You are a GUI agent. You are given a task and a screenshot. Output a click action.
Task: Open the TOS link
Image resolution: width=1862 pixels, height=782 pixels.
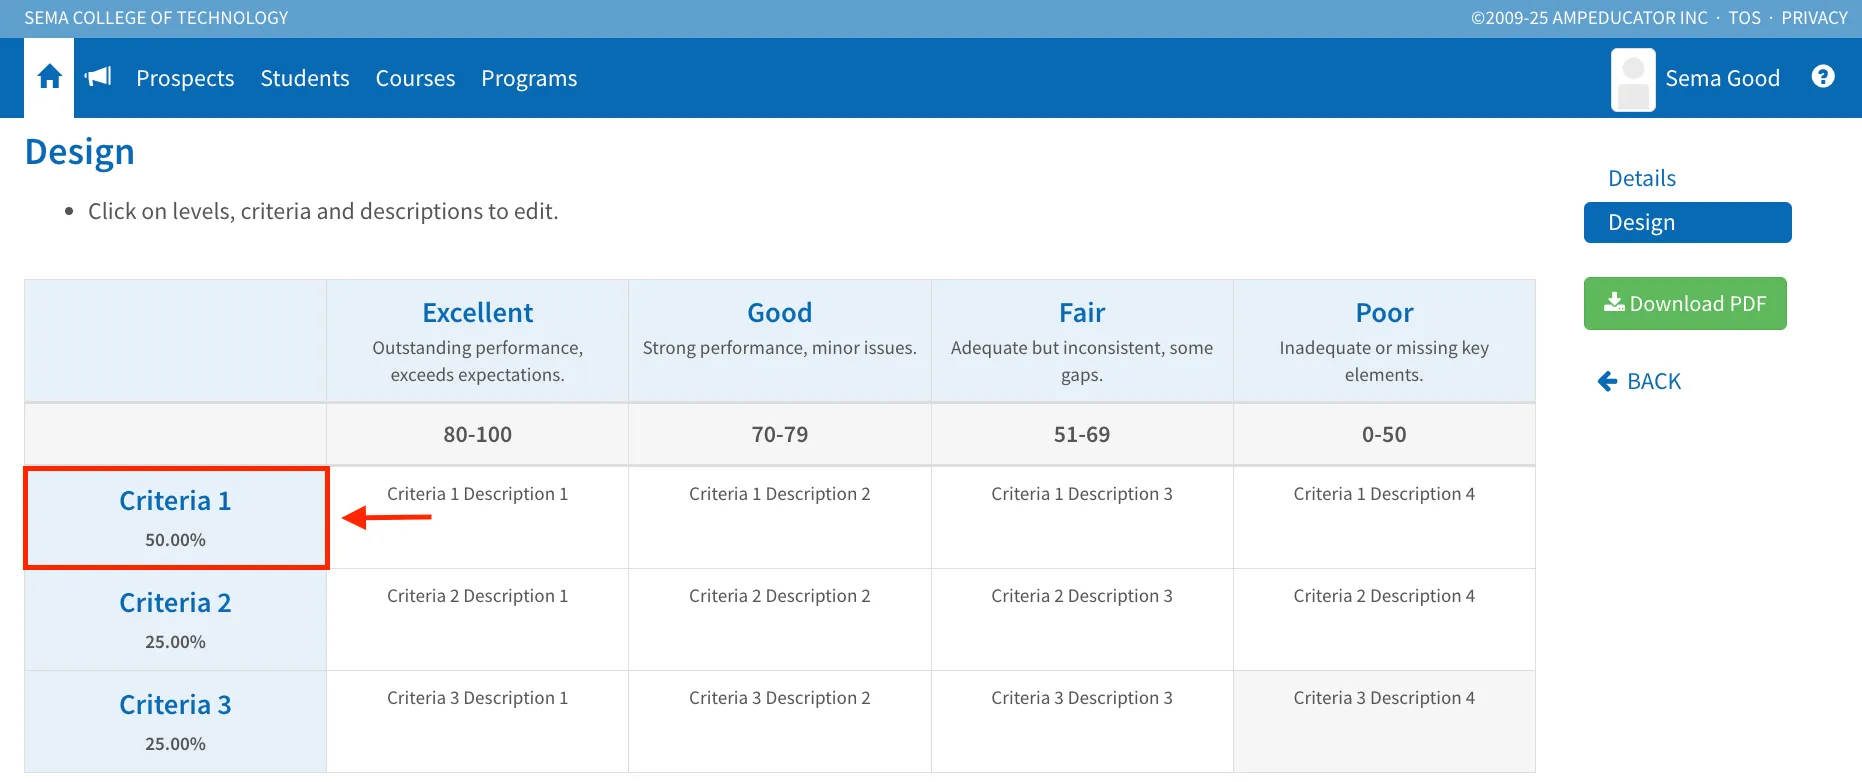(1744, 18)
